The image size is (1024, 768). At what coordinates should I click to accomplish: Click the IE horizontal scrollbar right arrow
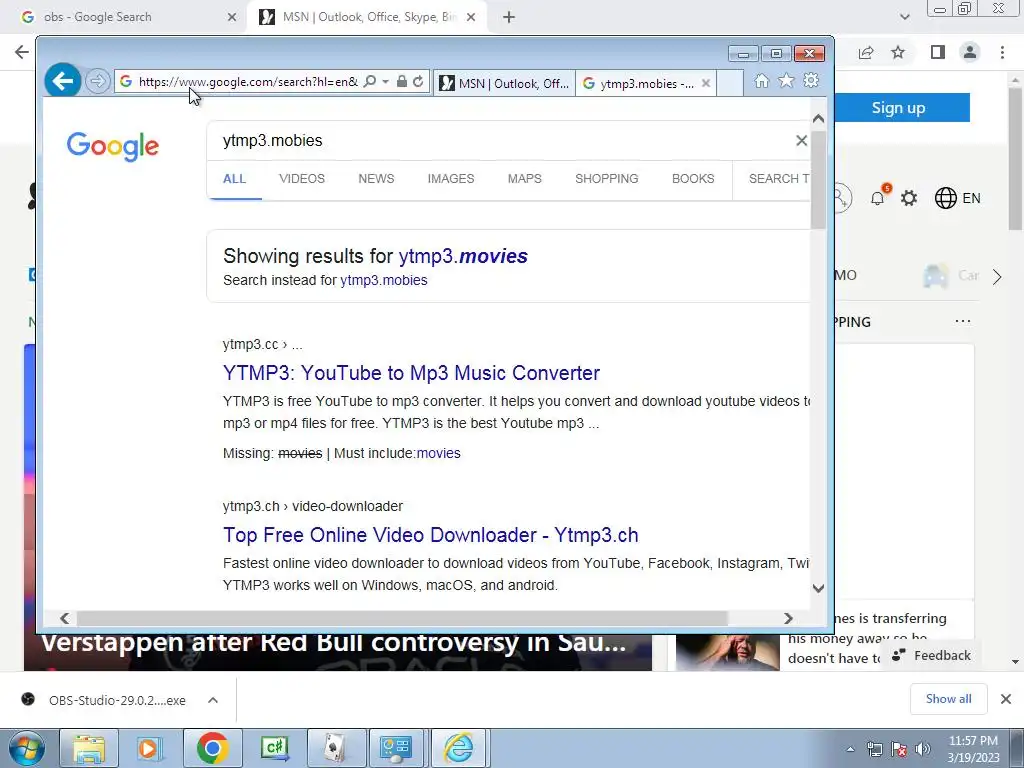pos(788,618)
